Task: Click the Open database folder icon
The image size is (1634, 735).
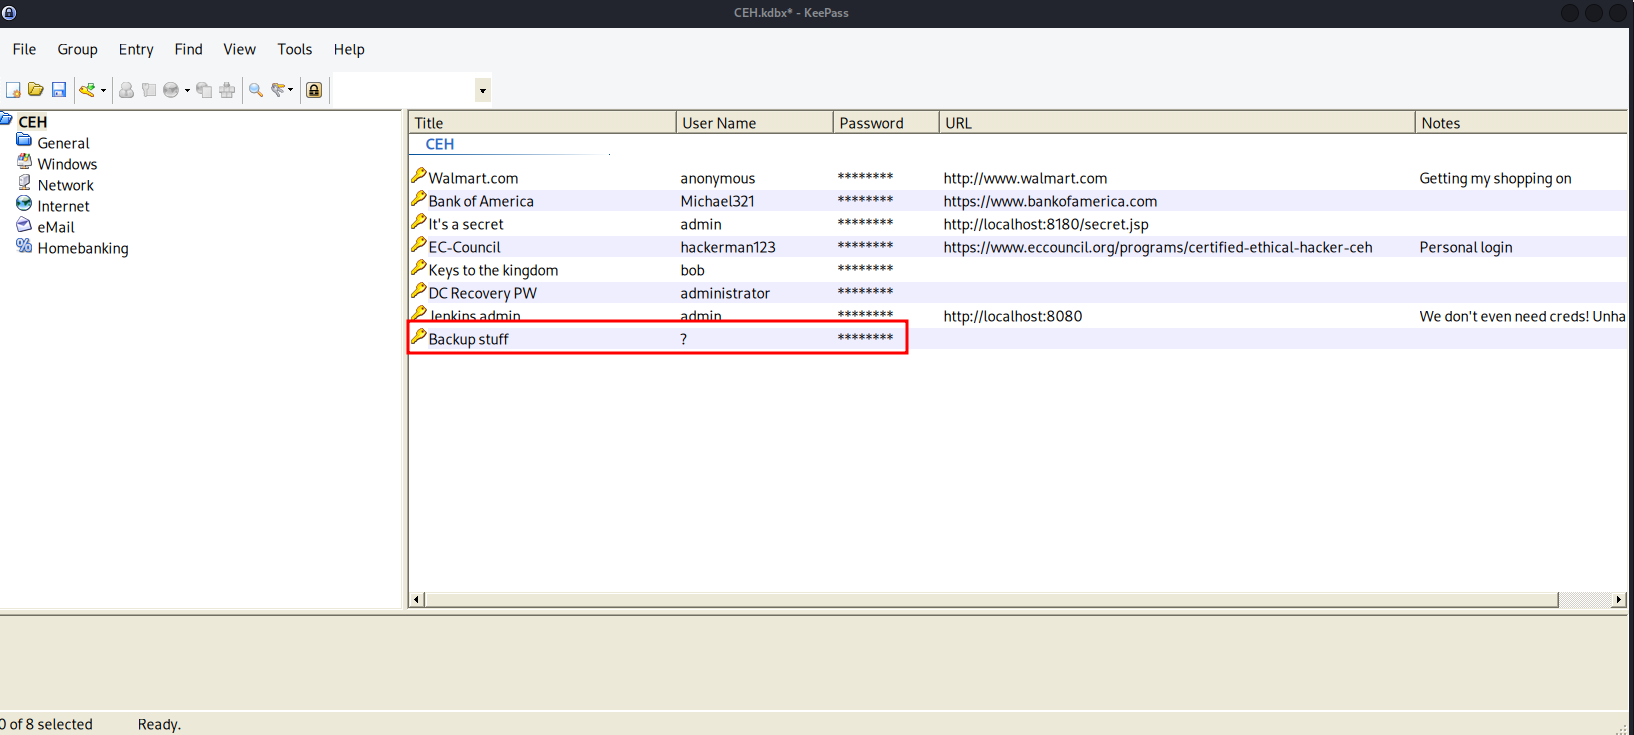Action: click(x=36, y=90)
